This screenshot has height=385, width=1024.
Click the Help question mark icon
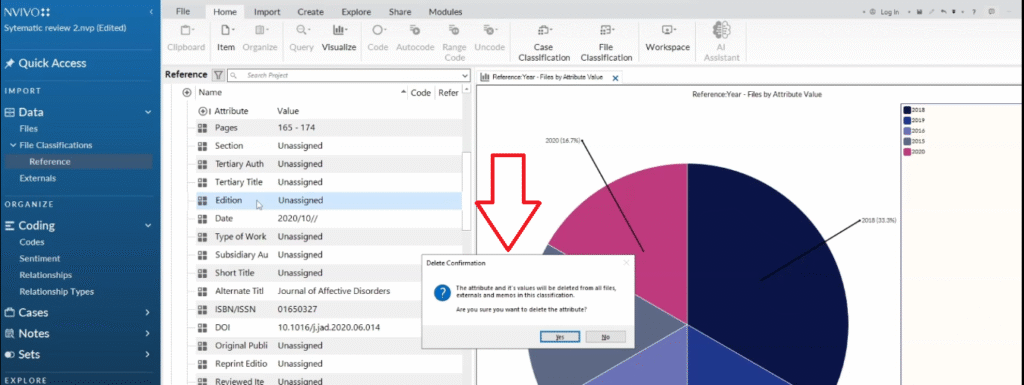click(x=974, y=12)
